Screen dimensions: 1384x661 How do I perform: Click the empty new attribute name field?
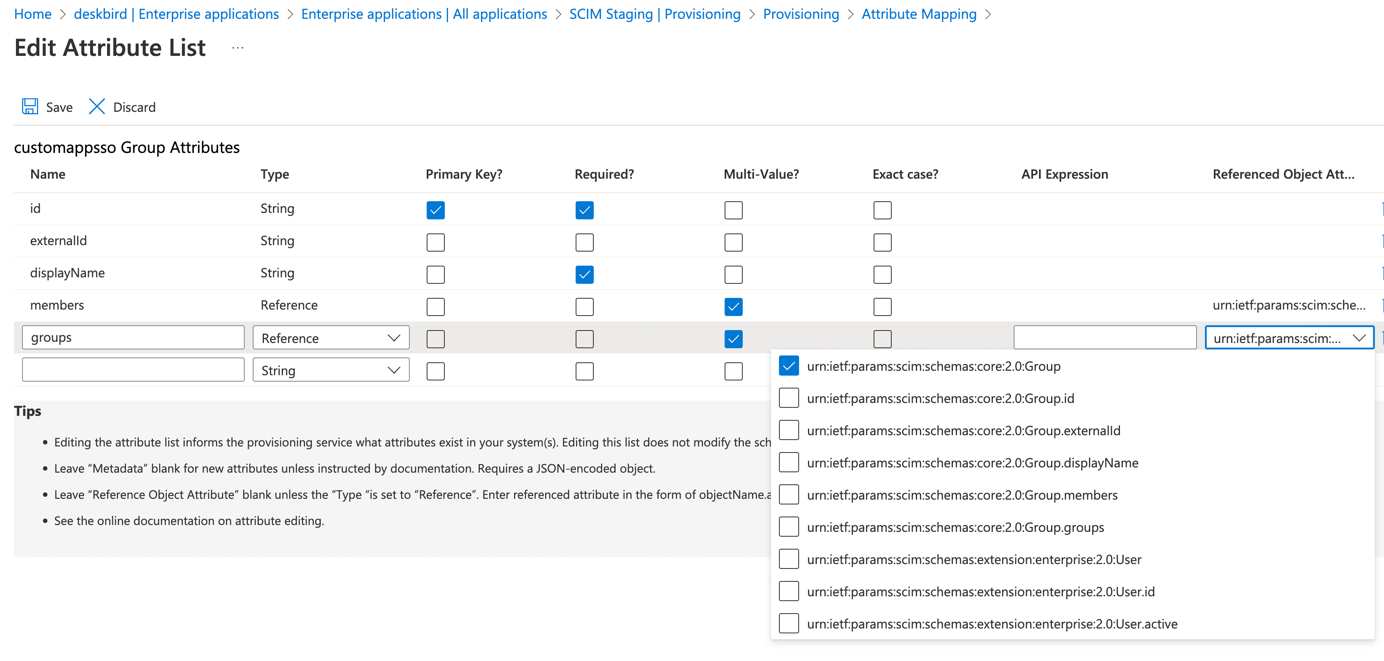click(x=133, y=370)
